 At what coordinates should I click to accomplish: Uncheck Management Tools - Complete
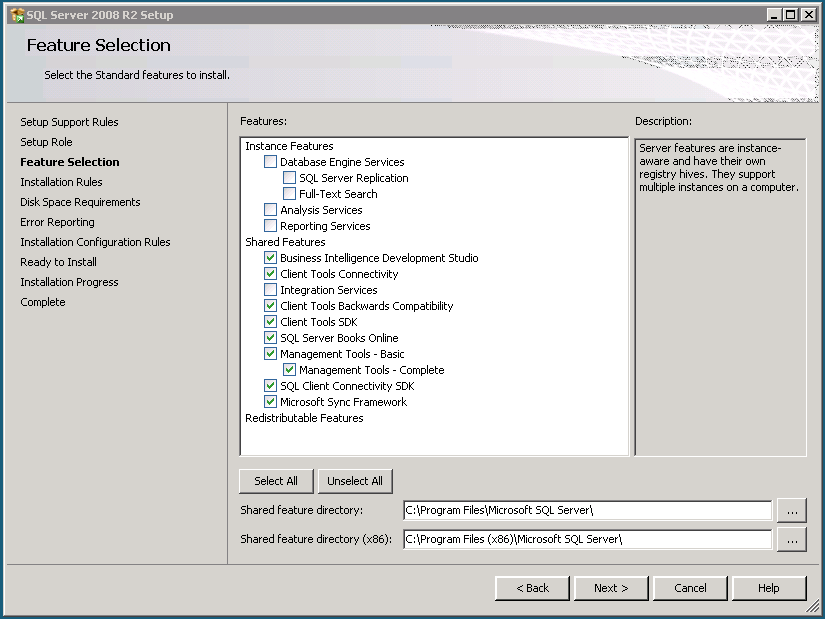289,370
